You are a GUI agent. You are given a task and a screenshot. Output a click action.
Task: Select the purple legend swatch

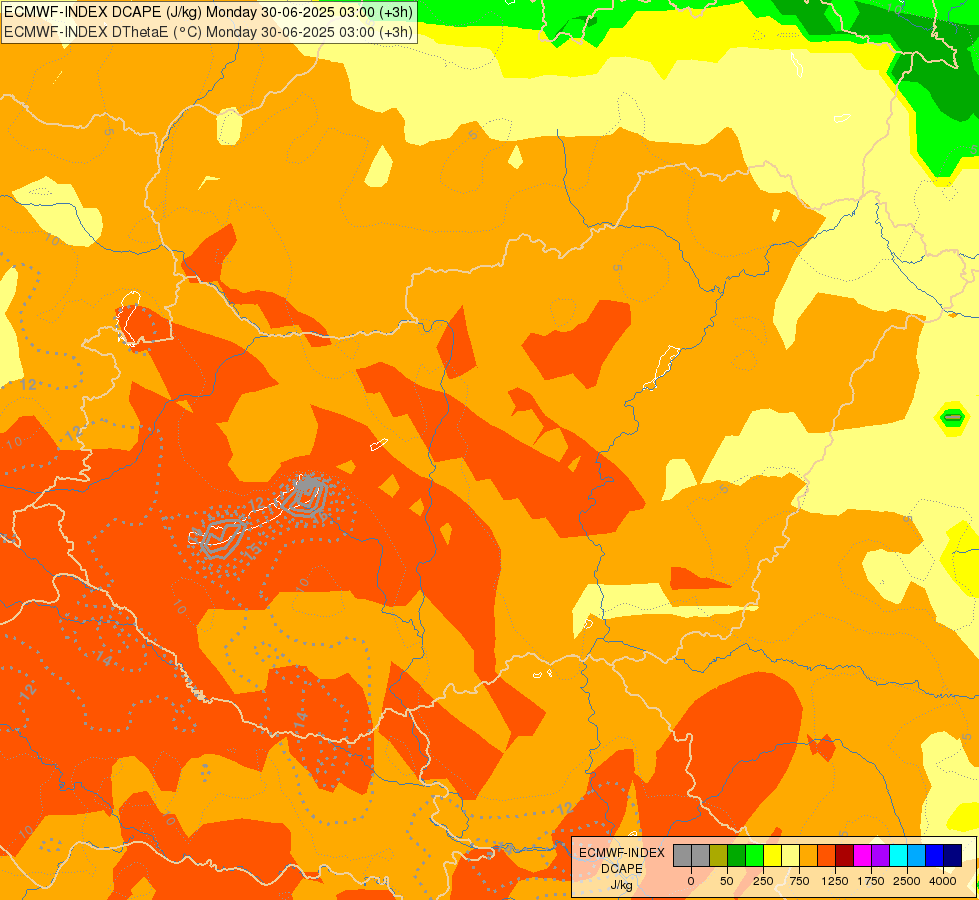click(880, 855)
